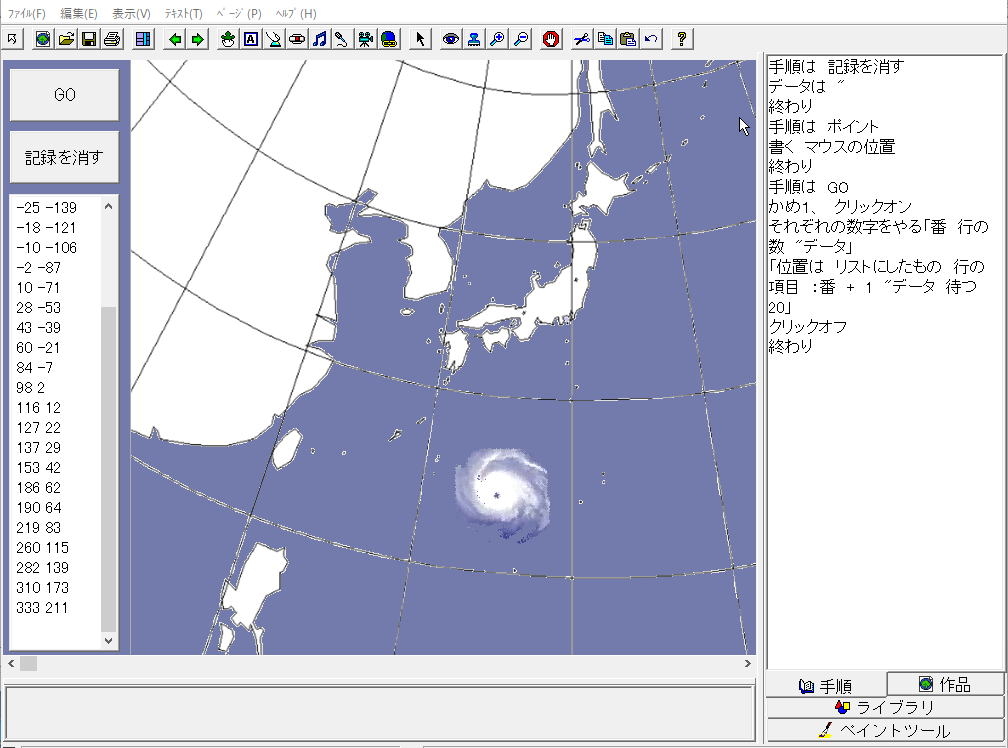The width and height of the screenshot is (1008, 748).
Task: Open the ライブラリ panel tab
Action: 884,707
